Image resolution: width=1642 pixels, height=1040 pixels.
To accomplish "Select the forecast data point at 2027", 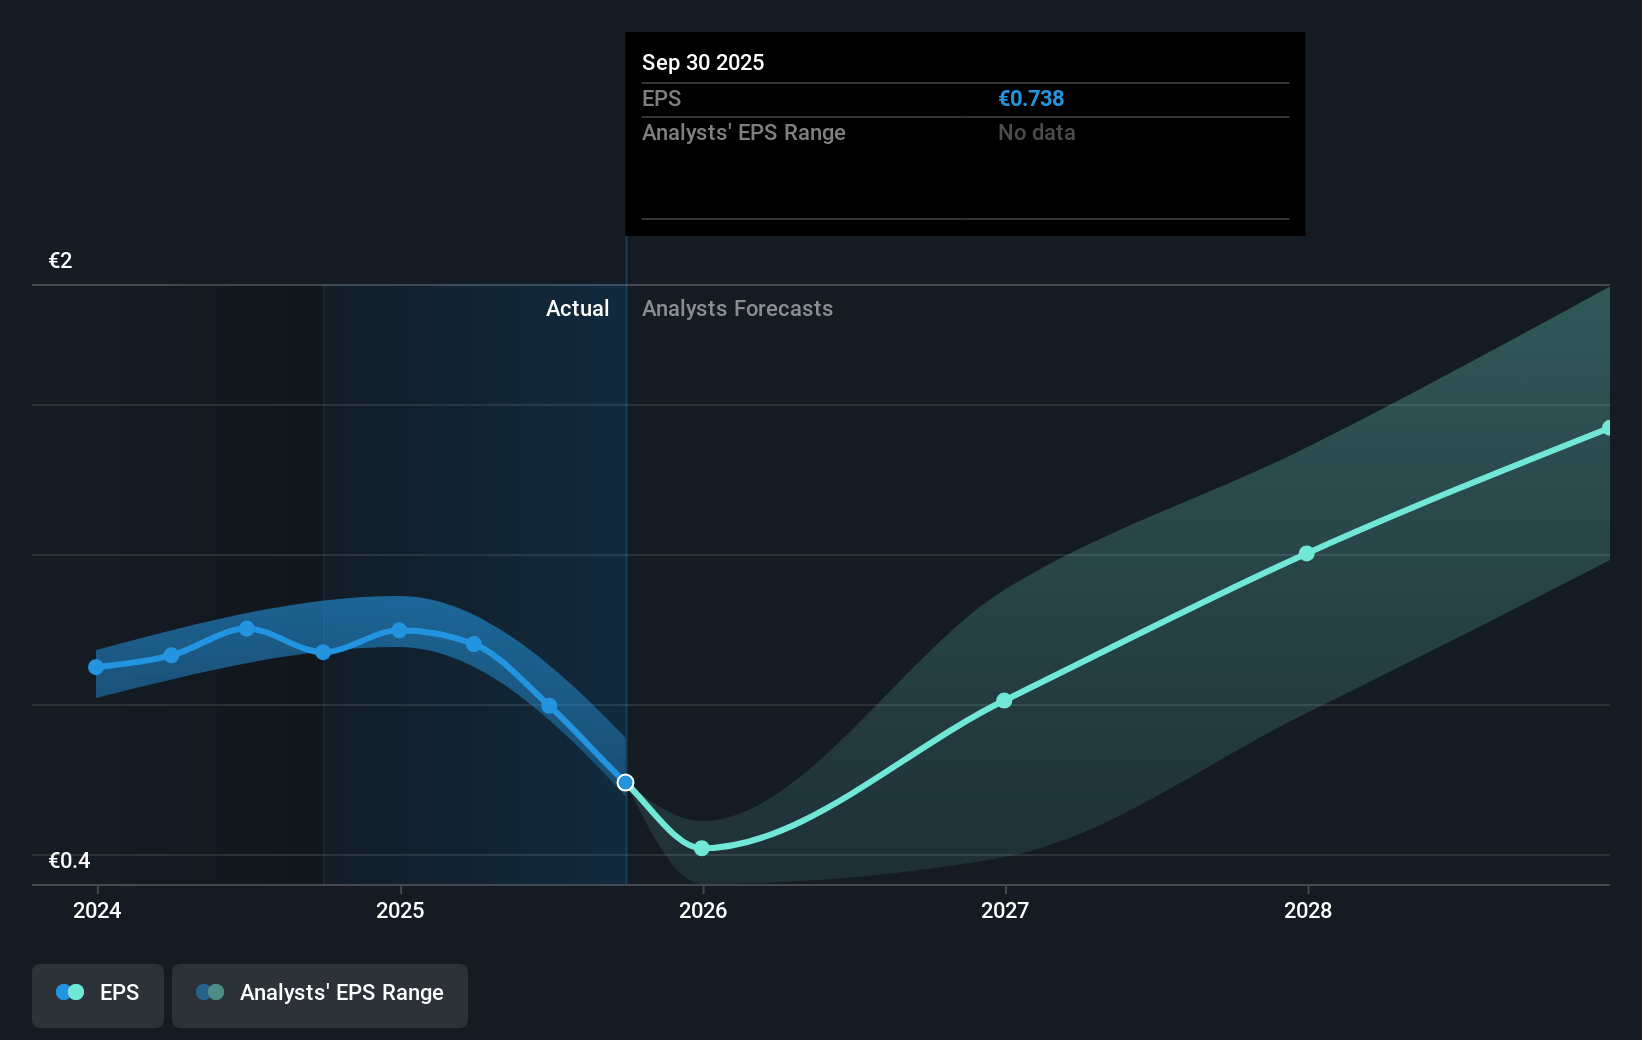I will tap(1004, 701).
